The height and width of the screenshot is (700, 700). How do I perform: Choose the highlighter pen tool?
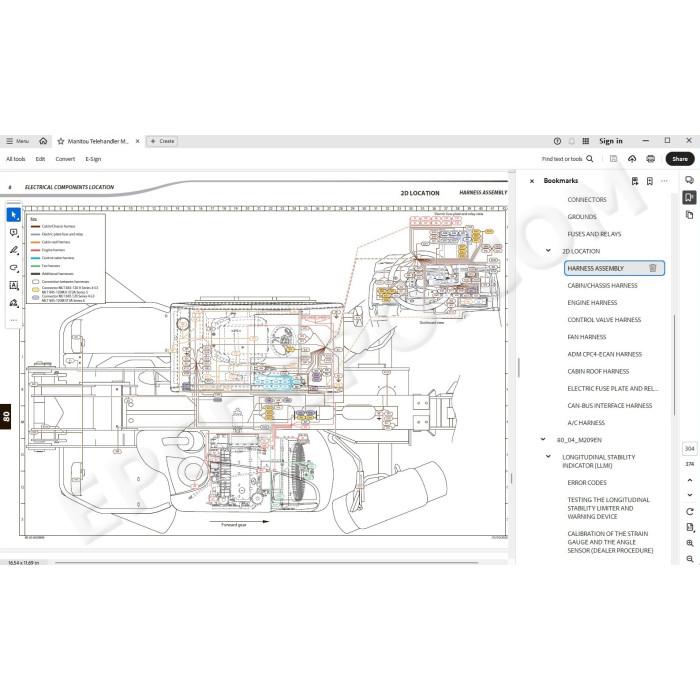point(14,250)
